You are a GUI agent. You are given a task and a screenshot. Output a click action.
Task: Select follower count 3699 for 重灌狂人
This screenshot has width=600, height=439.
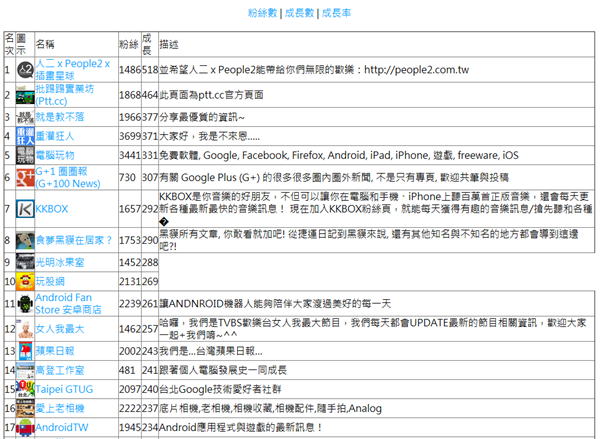pos(130,136)
